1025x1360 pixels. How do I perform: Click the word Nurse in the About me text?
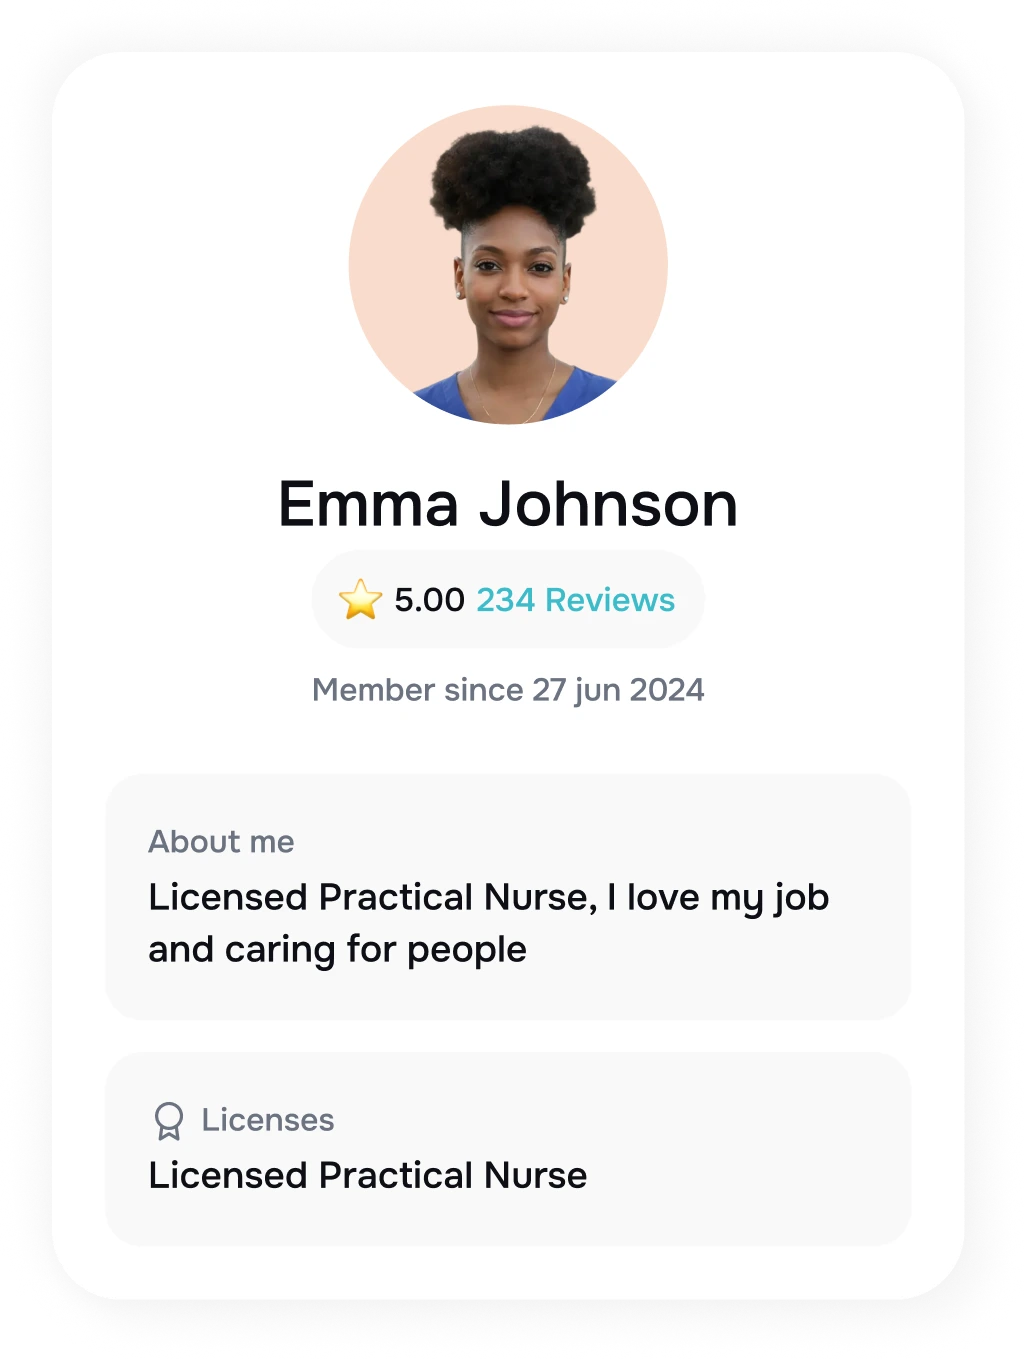point(540,898)
